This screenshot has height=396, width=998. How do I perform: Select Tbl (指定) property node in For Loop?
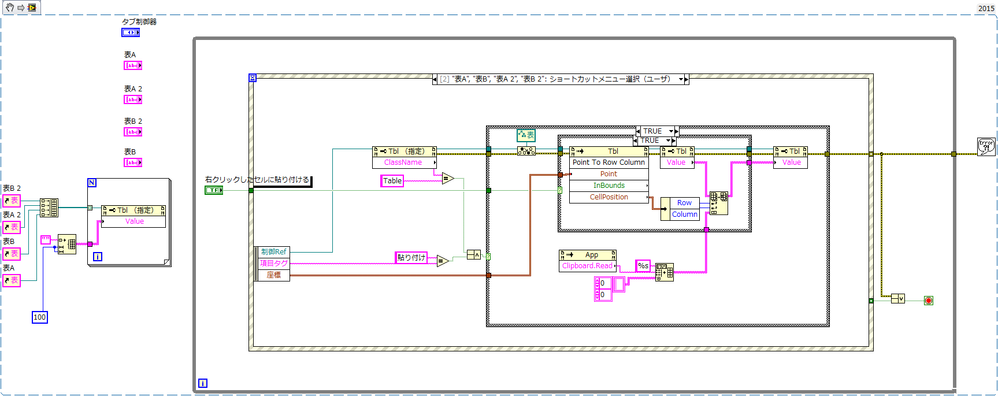133,210
